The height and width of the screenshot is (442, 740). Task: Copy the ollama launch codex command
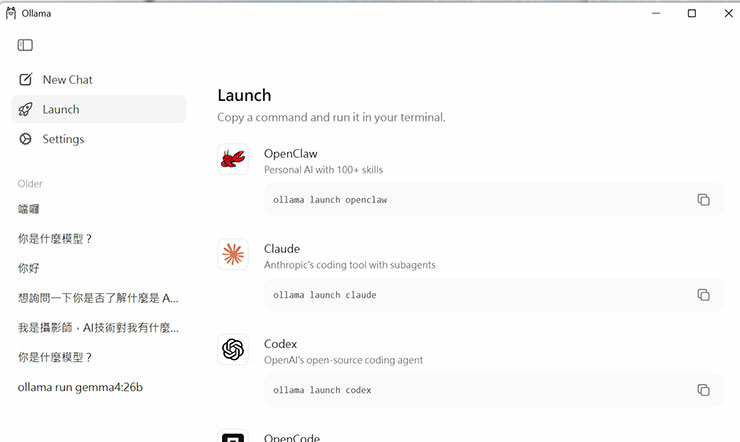click(x=703, y=390)
